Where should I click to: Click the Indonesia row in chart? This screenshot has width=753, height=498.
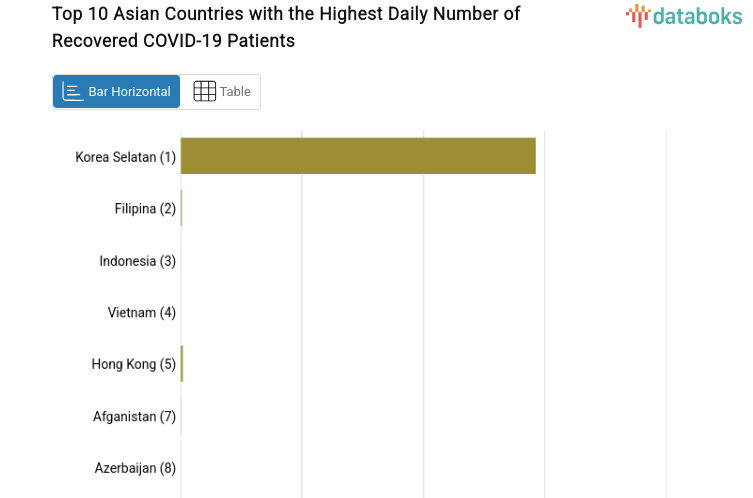300,261
